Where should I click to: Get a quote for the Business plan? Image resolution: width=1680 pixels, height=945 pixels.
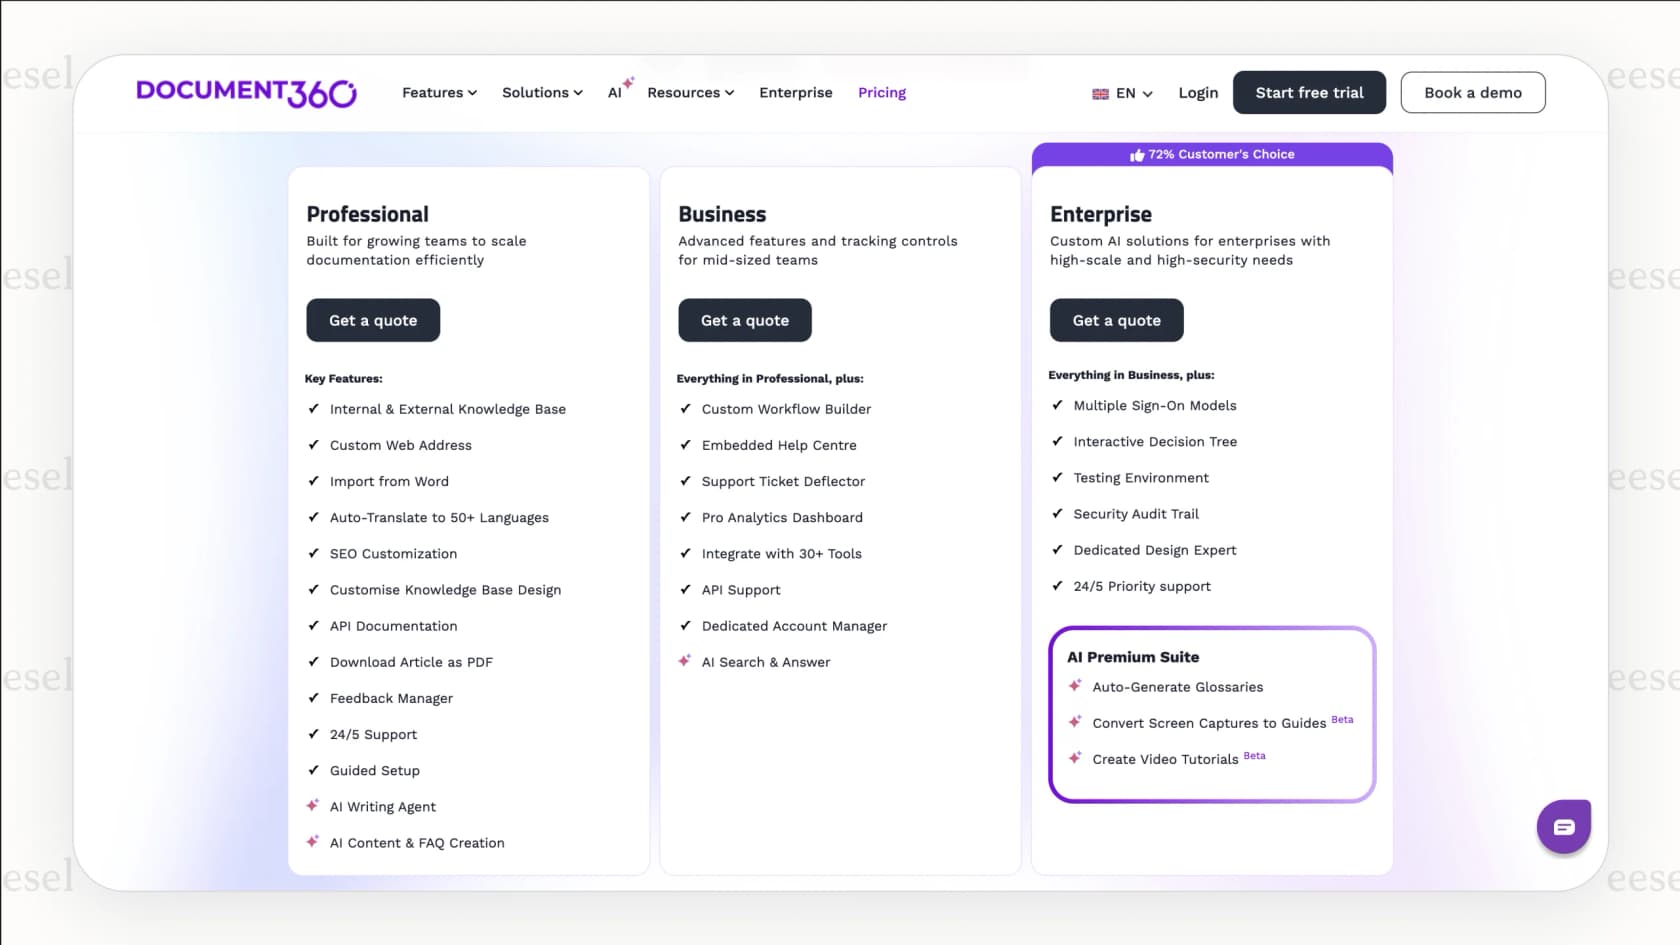click(x=745, y=320)
